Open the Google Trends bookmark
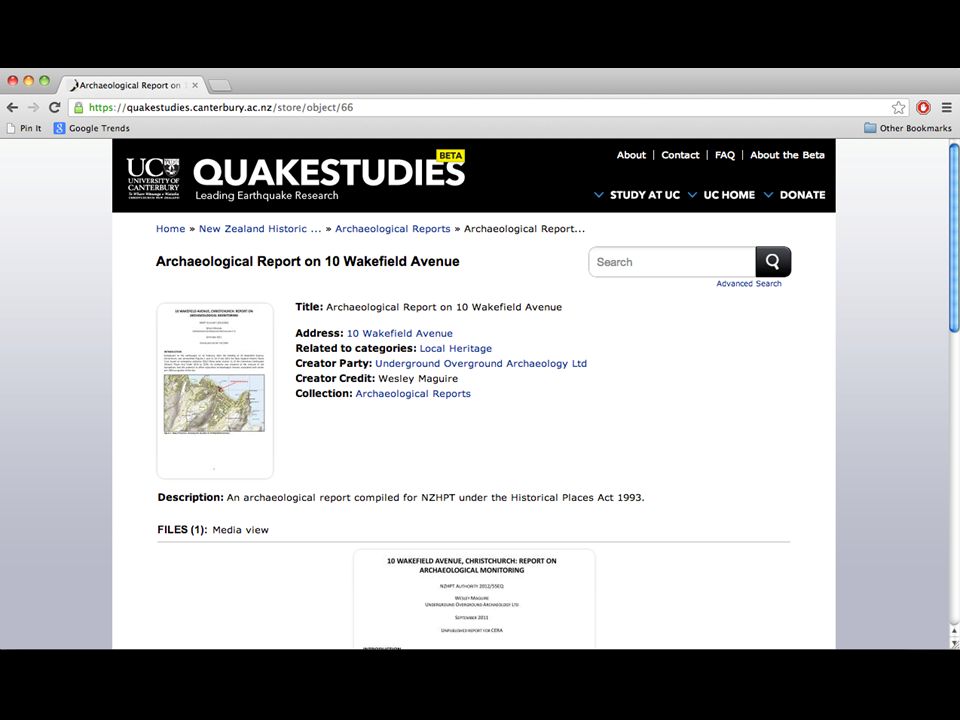This screenshot has width=960, height=720. (x=92, y=128)
